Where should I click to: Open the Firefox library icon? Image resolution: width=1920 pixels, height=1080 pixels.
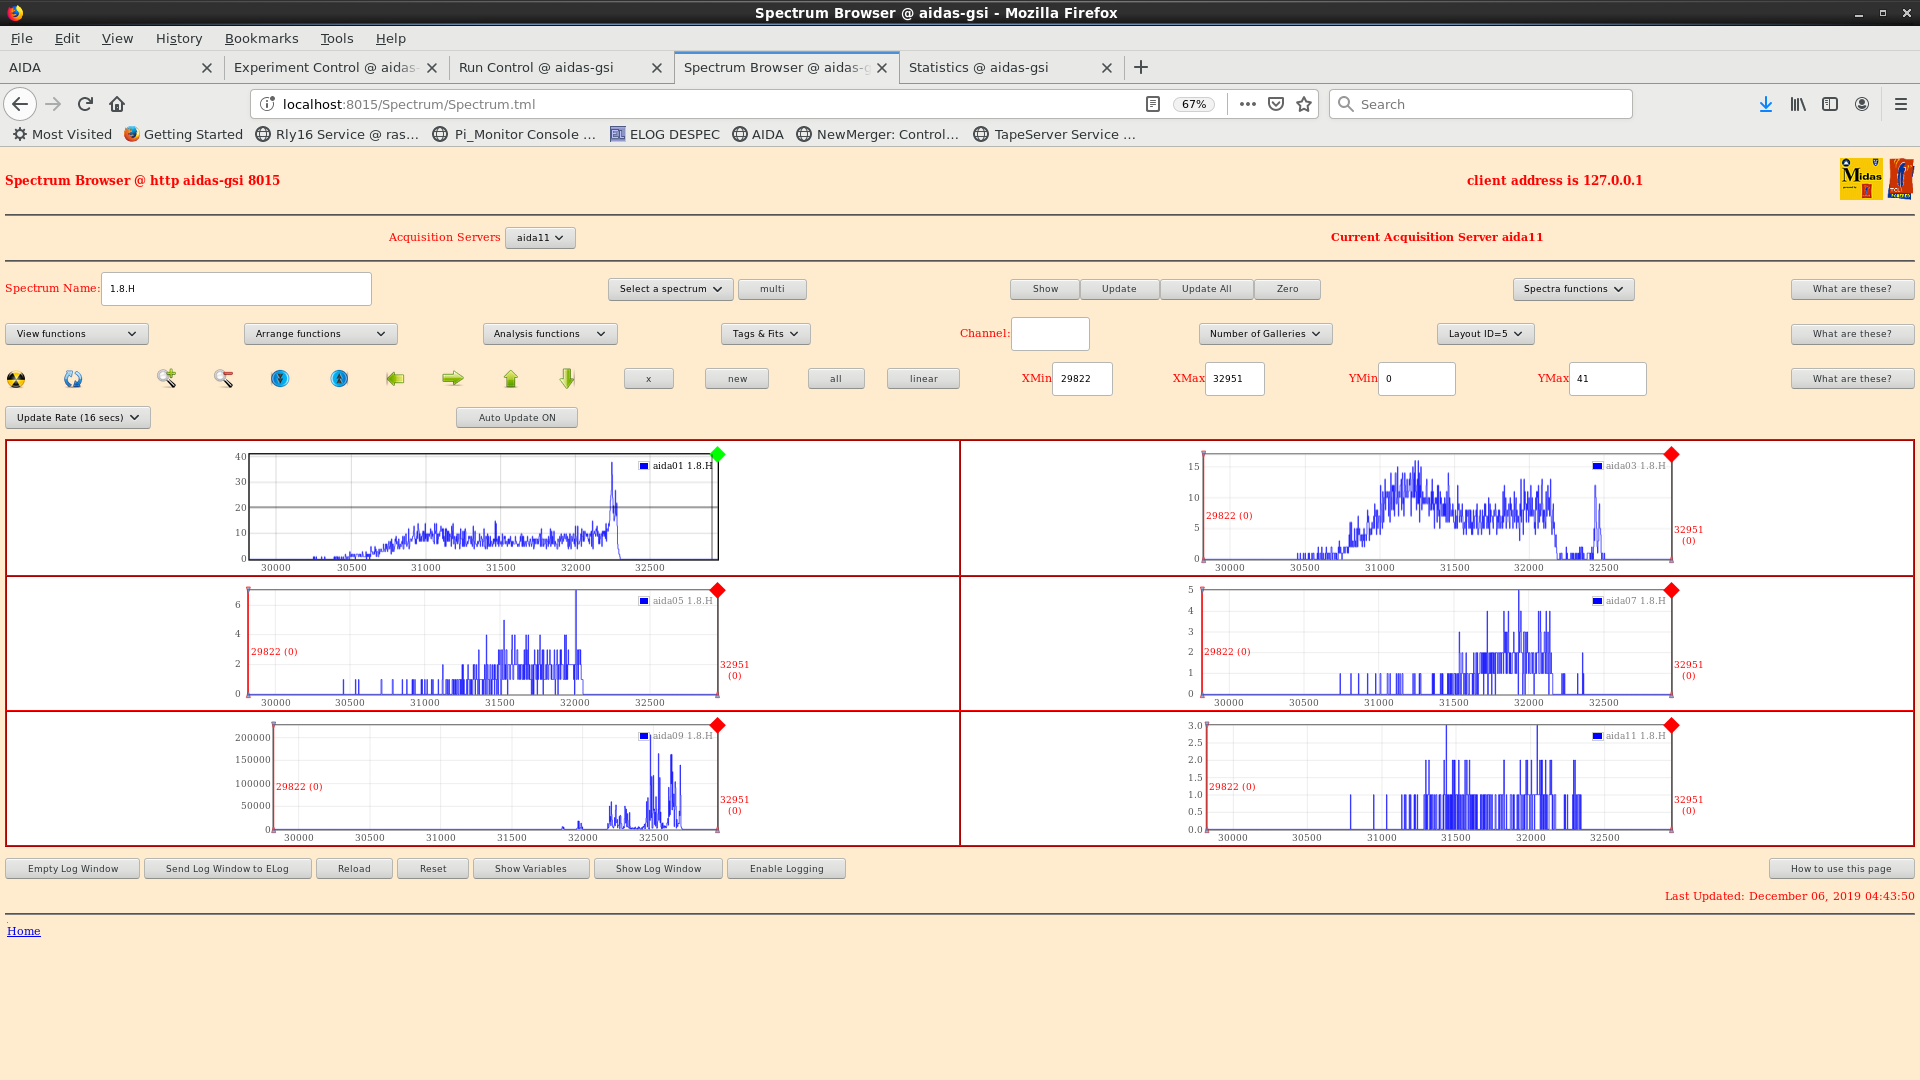point(1798,104)
